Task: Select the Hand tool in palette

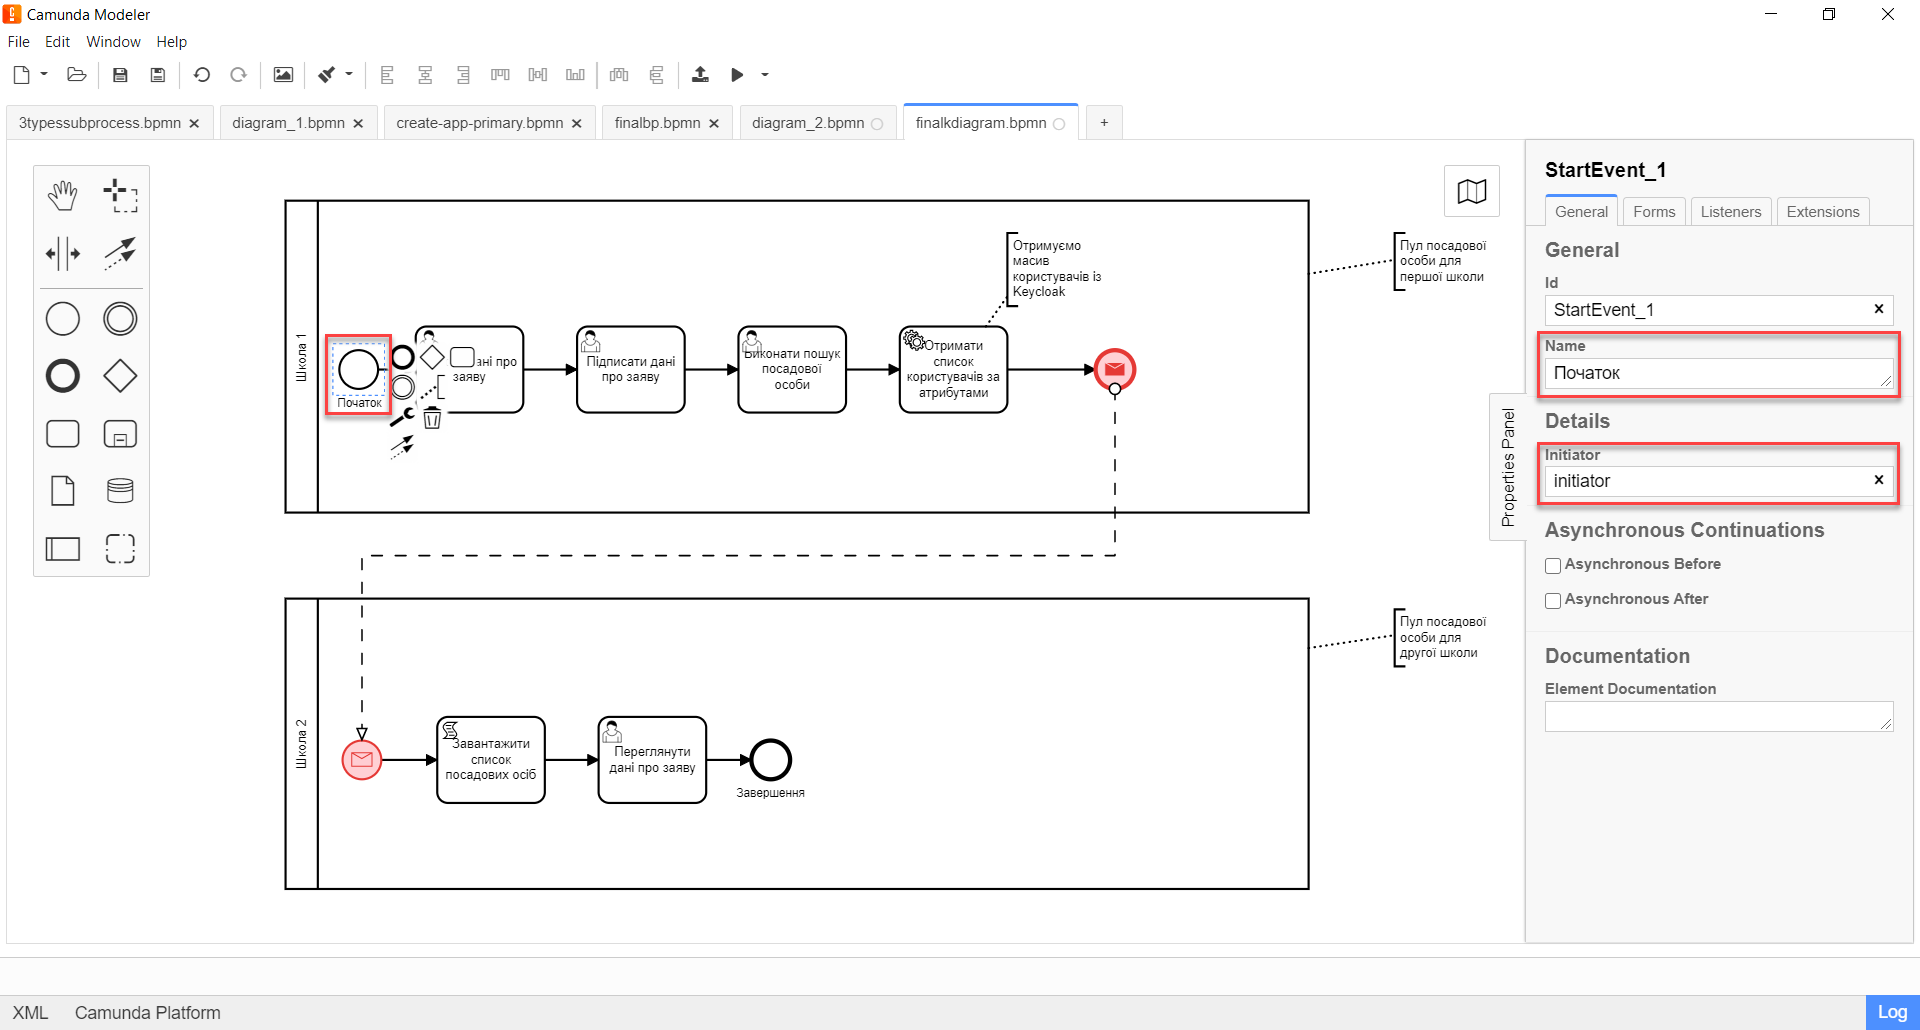Action: (63, 196)
